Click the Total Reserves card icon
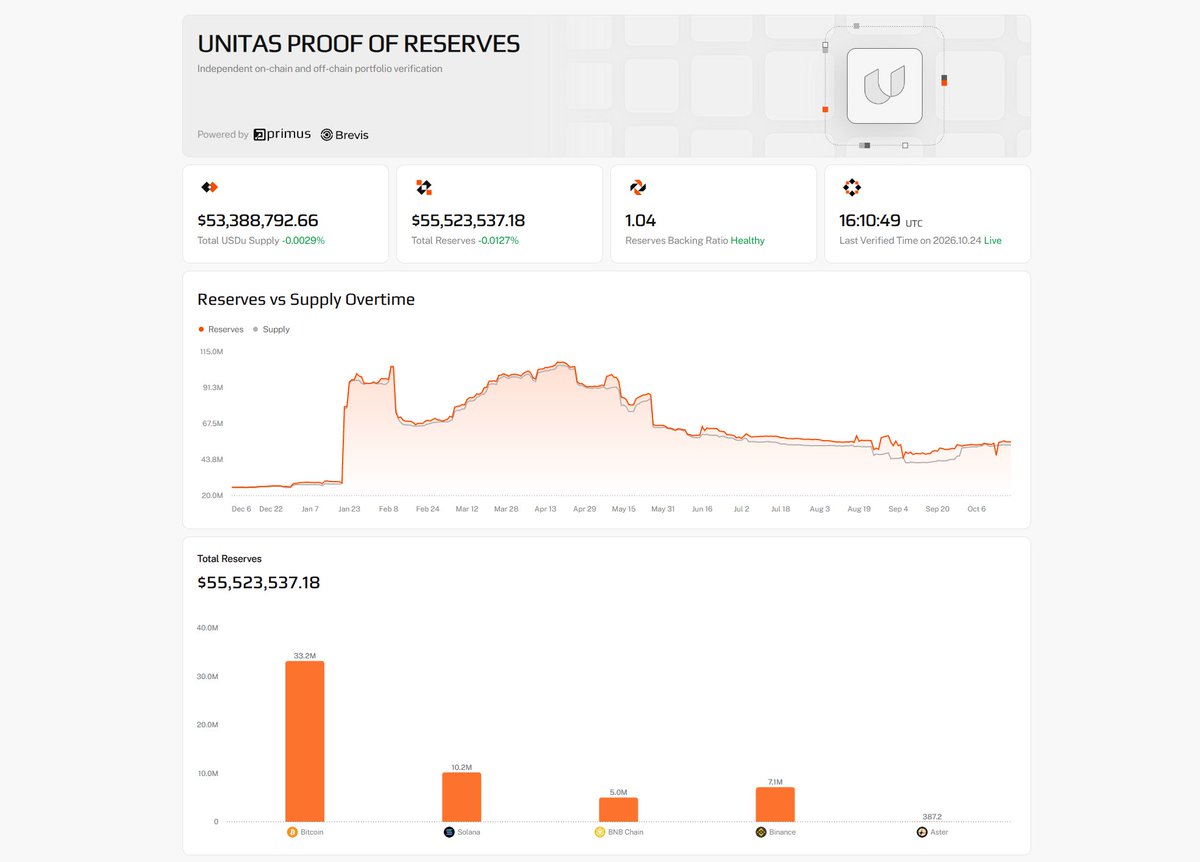The image size is (1200, 862). 423,187
